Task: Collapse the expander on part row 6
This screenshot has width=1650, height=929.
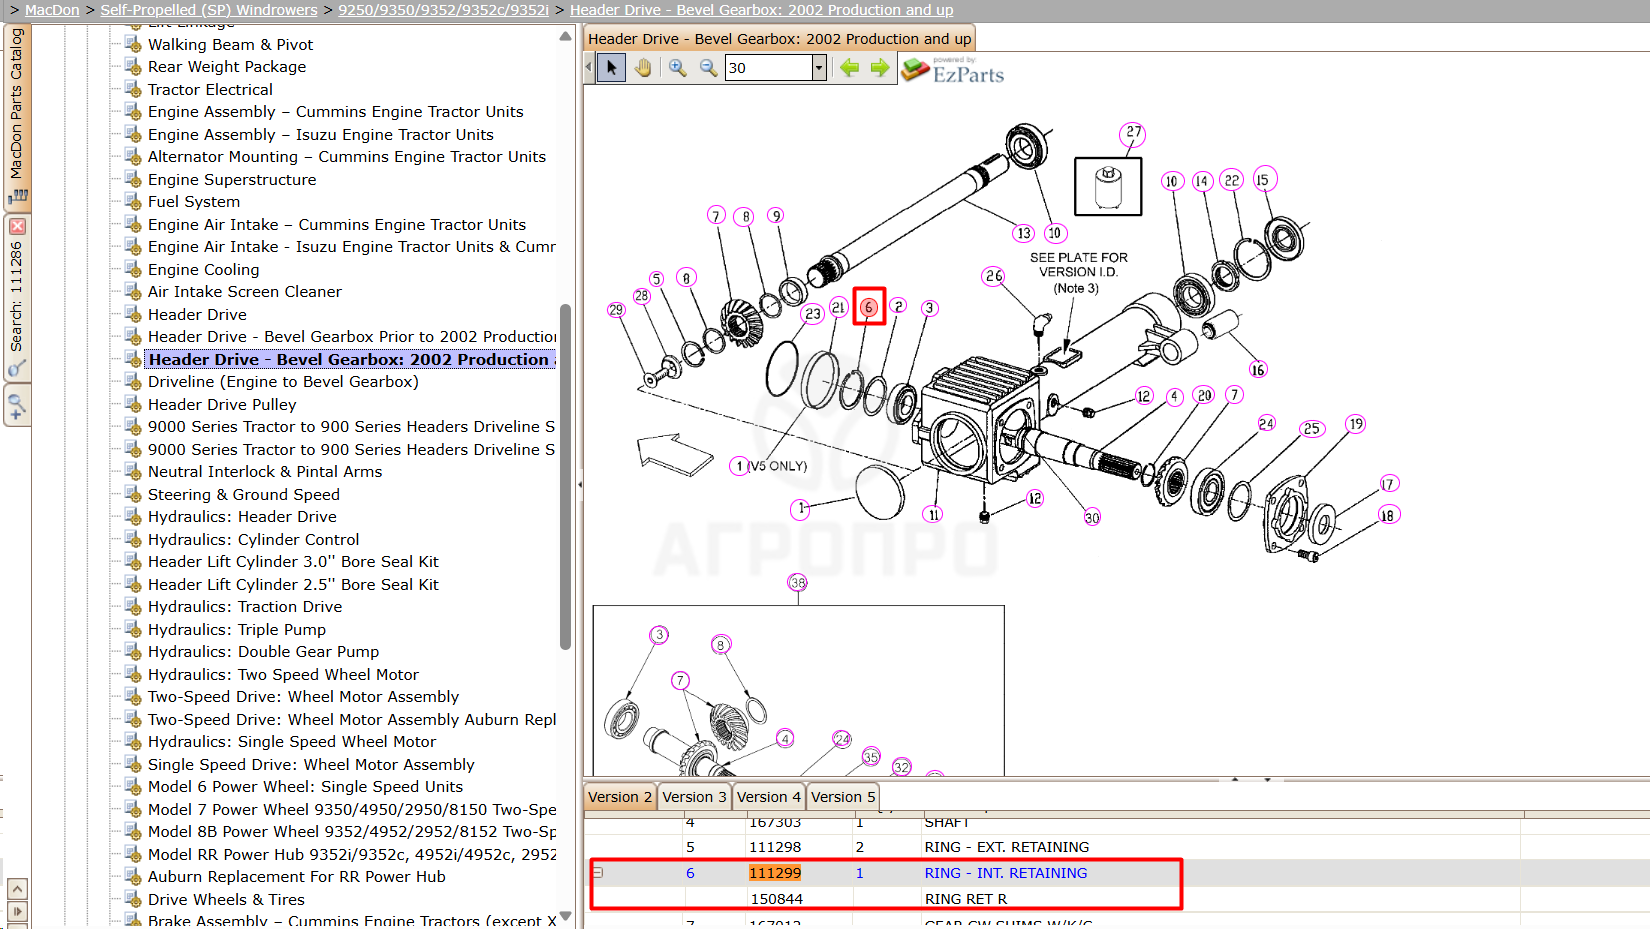Action: pos(598,873)
